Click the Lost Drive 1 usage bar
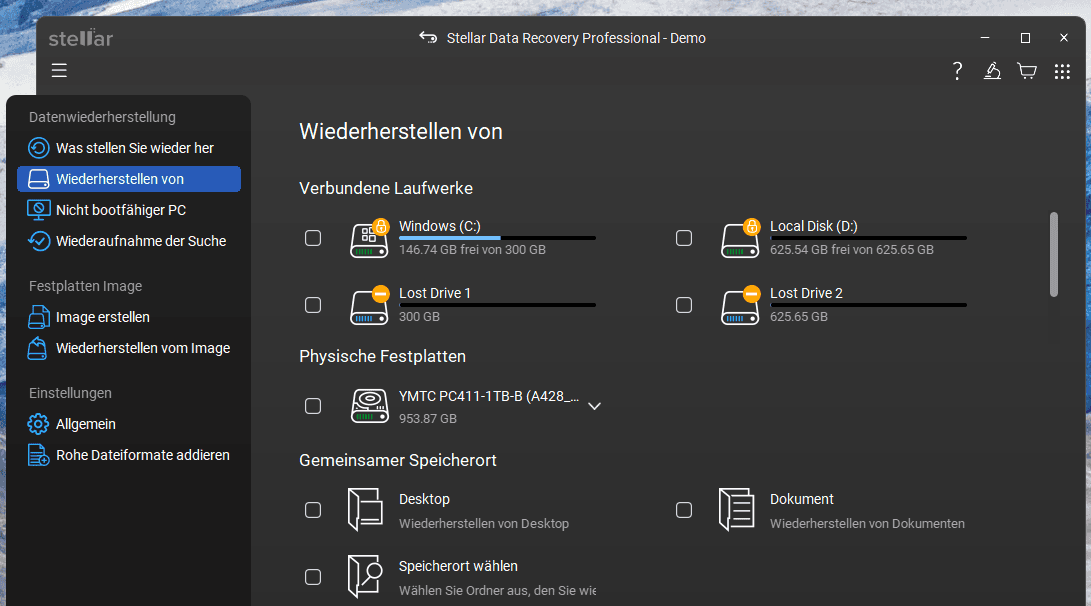 497,305
